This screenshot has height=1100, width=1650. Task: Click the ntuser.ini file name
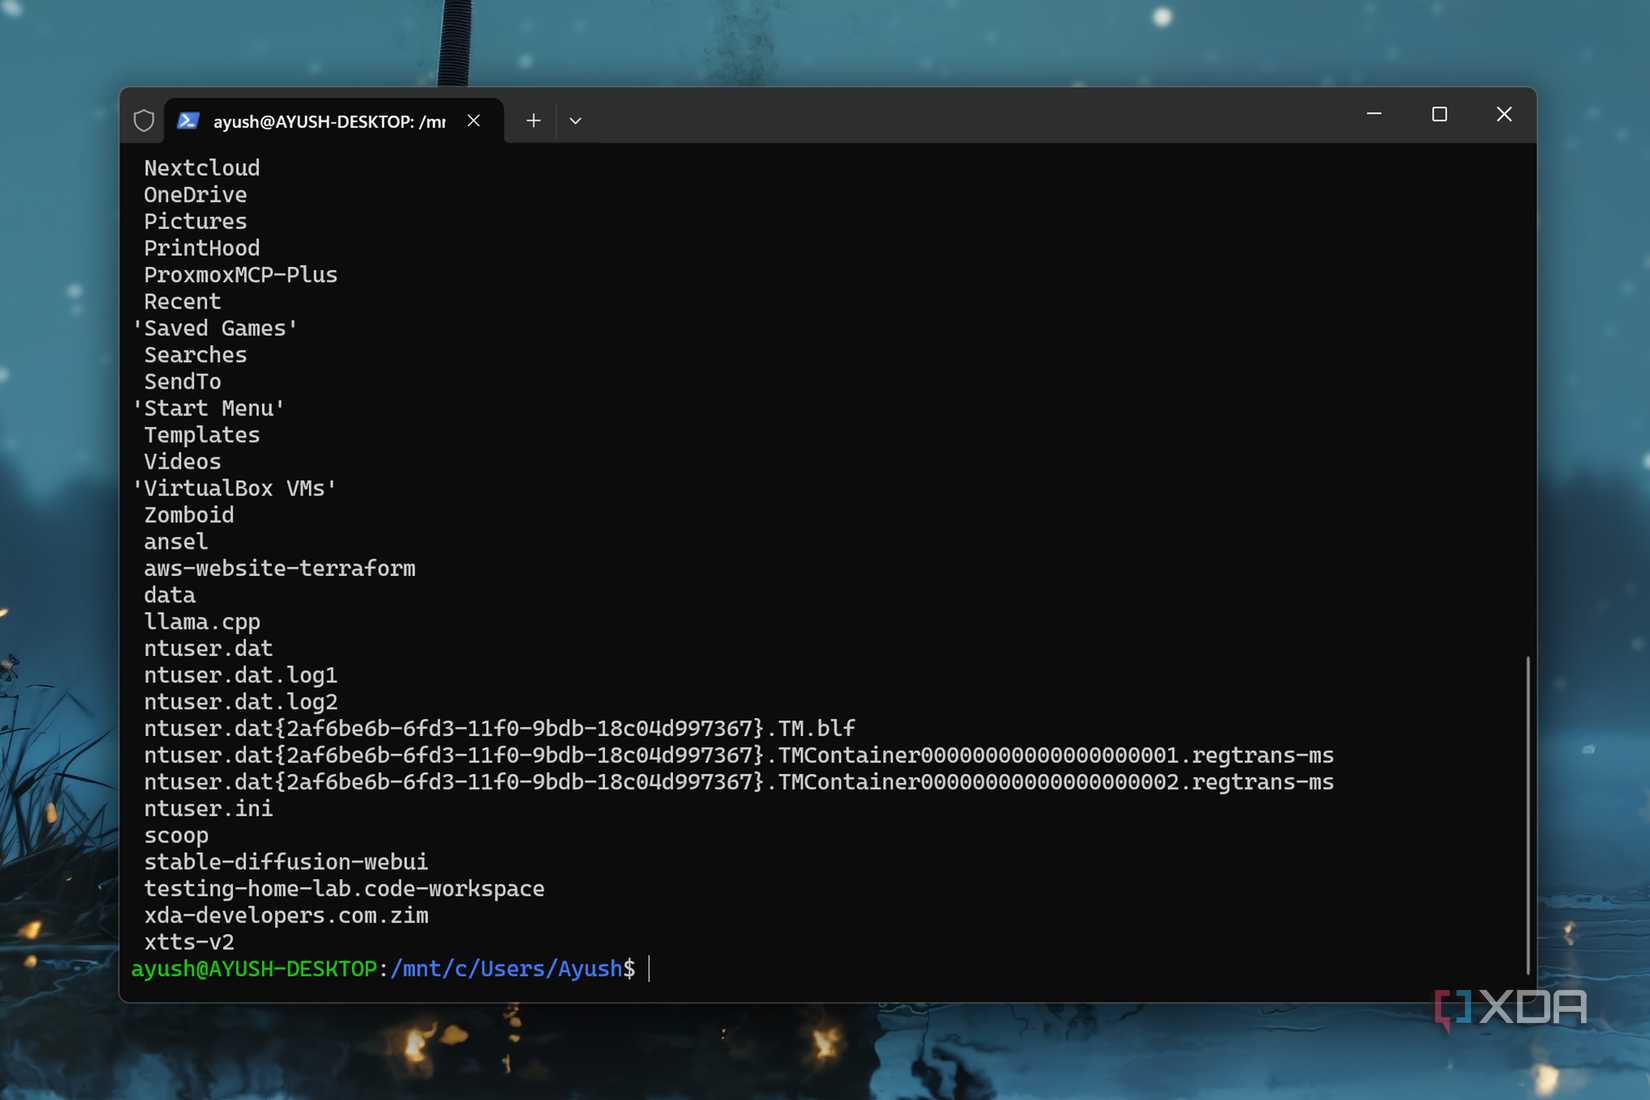[208, 808]
